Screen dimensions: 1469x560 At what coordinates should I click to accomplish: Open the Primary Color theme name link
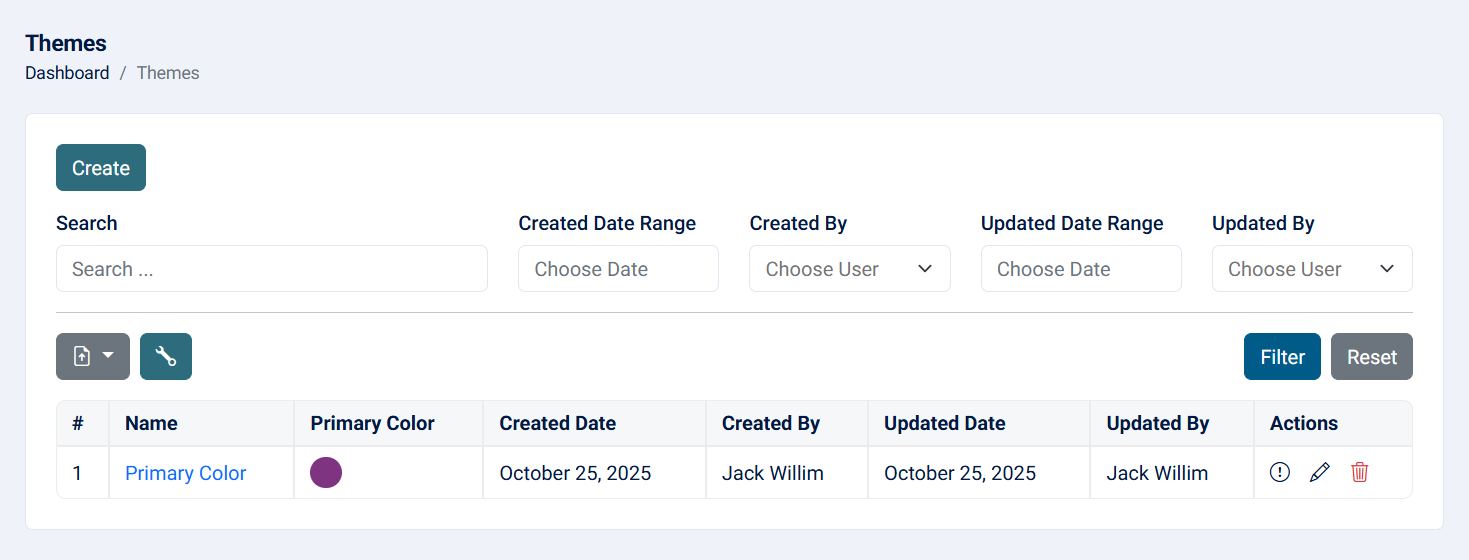coord(185,473)
